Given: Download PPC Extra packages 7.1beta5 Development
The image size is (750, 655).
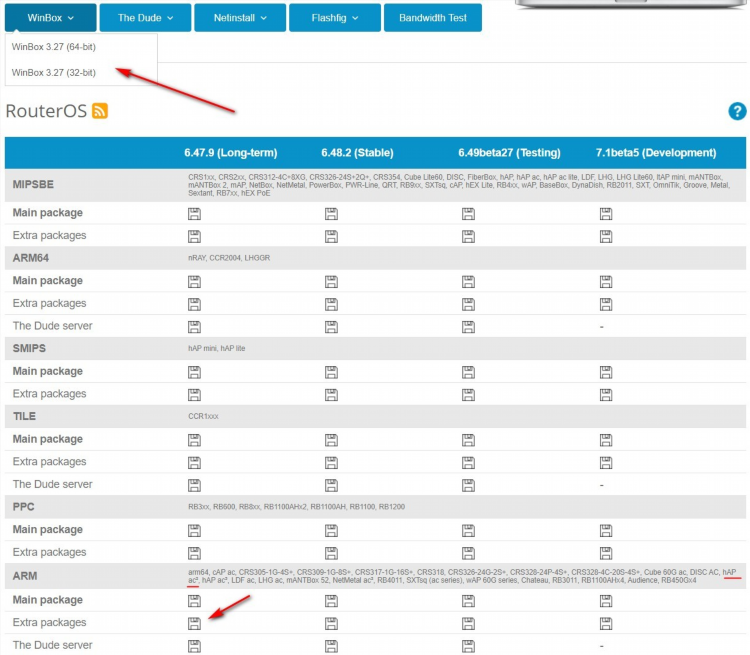Looking at the screenshot, I should (606, 553).
